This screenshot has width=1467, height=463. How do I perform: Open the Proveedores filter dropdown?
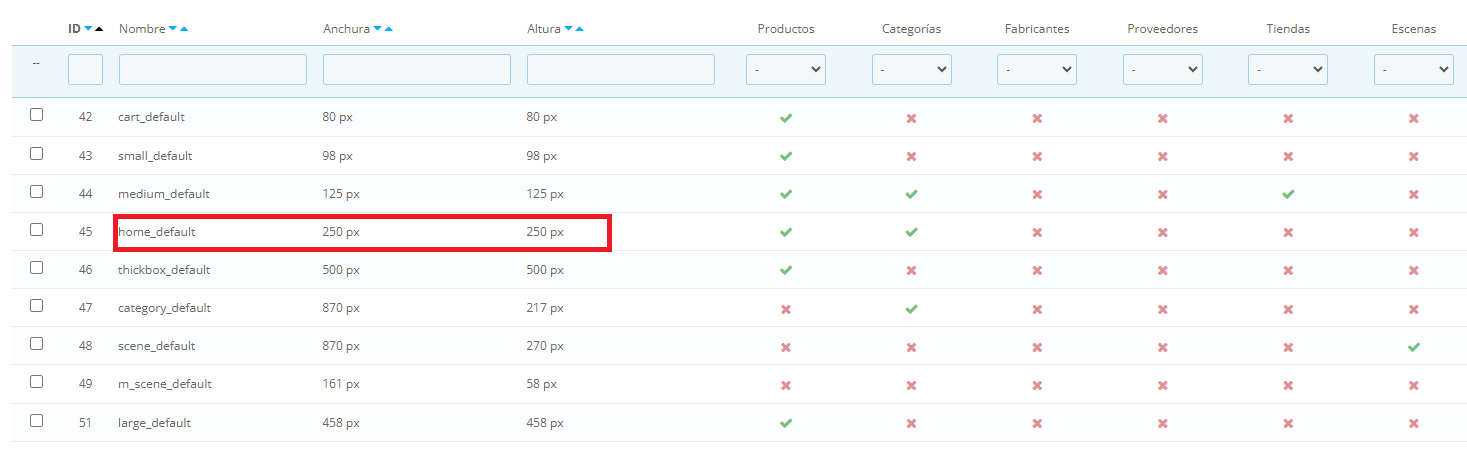coord(1163,69)
